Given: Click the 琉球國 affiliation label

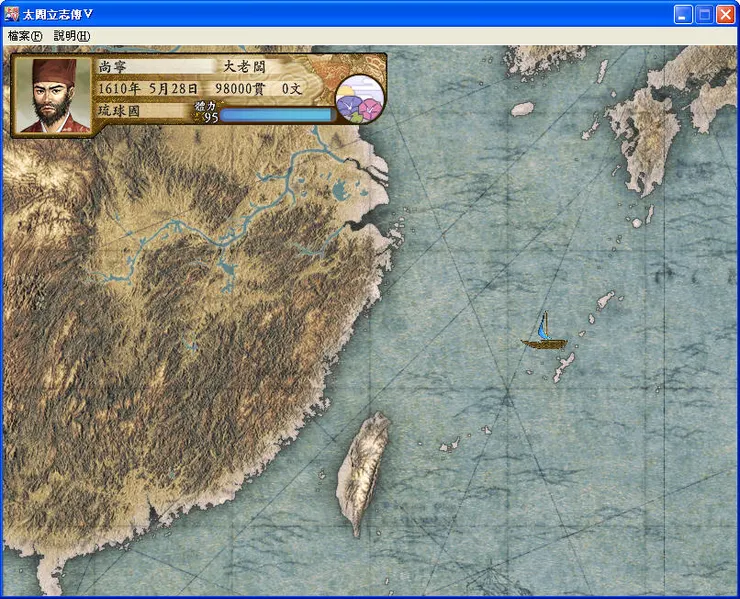Looking at the screenshot, I should tap(119, 111).
